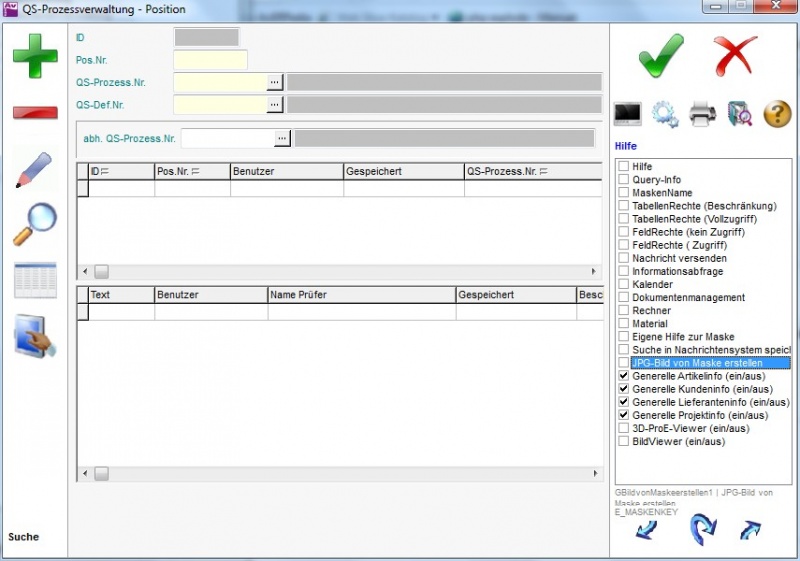Open the magnifying glass search icon

[35, 224]
